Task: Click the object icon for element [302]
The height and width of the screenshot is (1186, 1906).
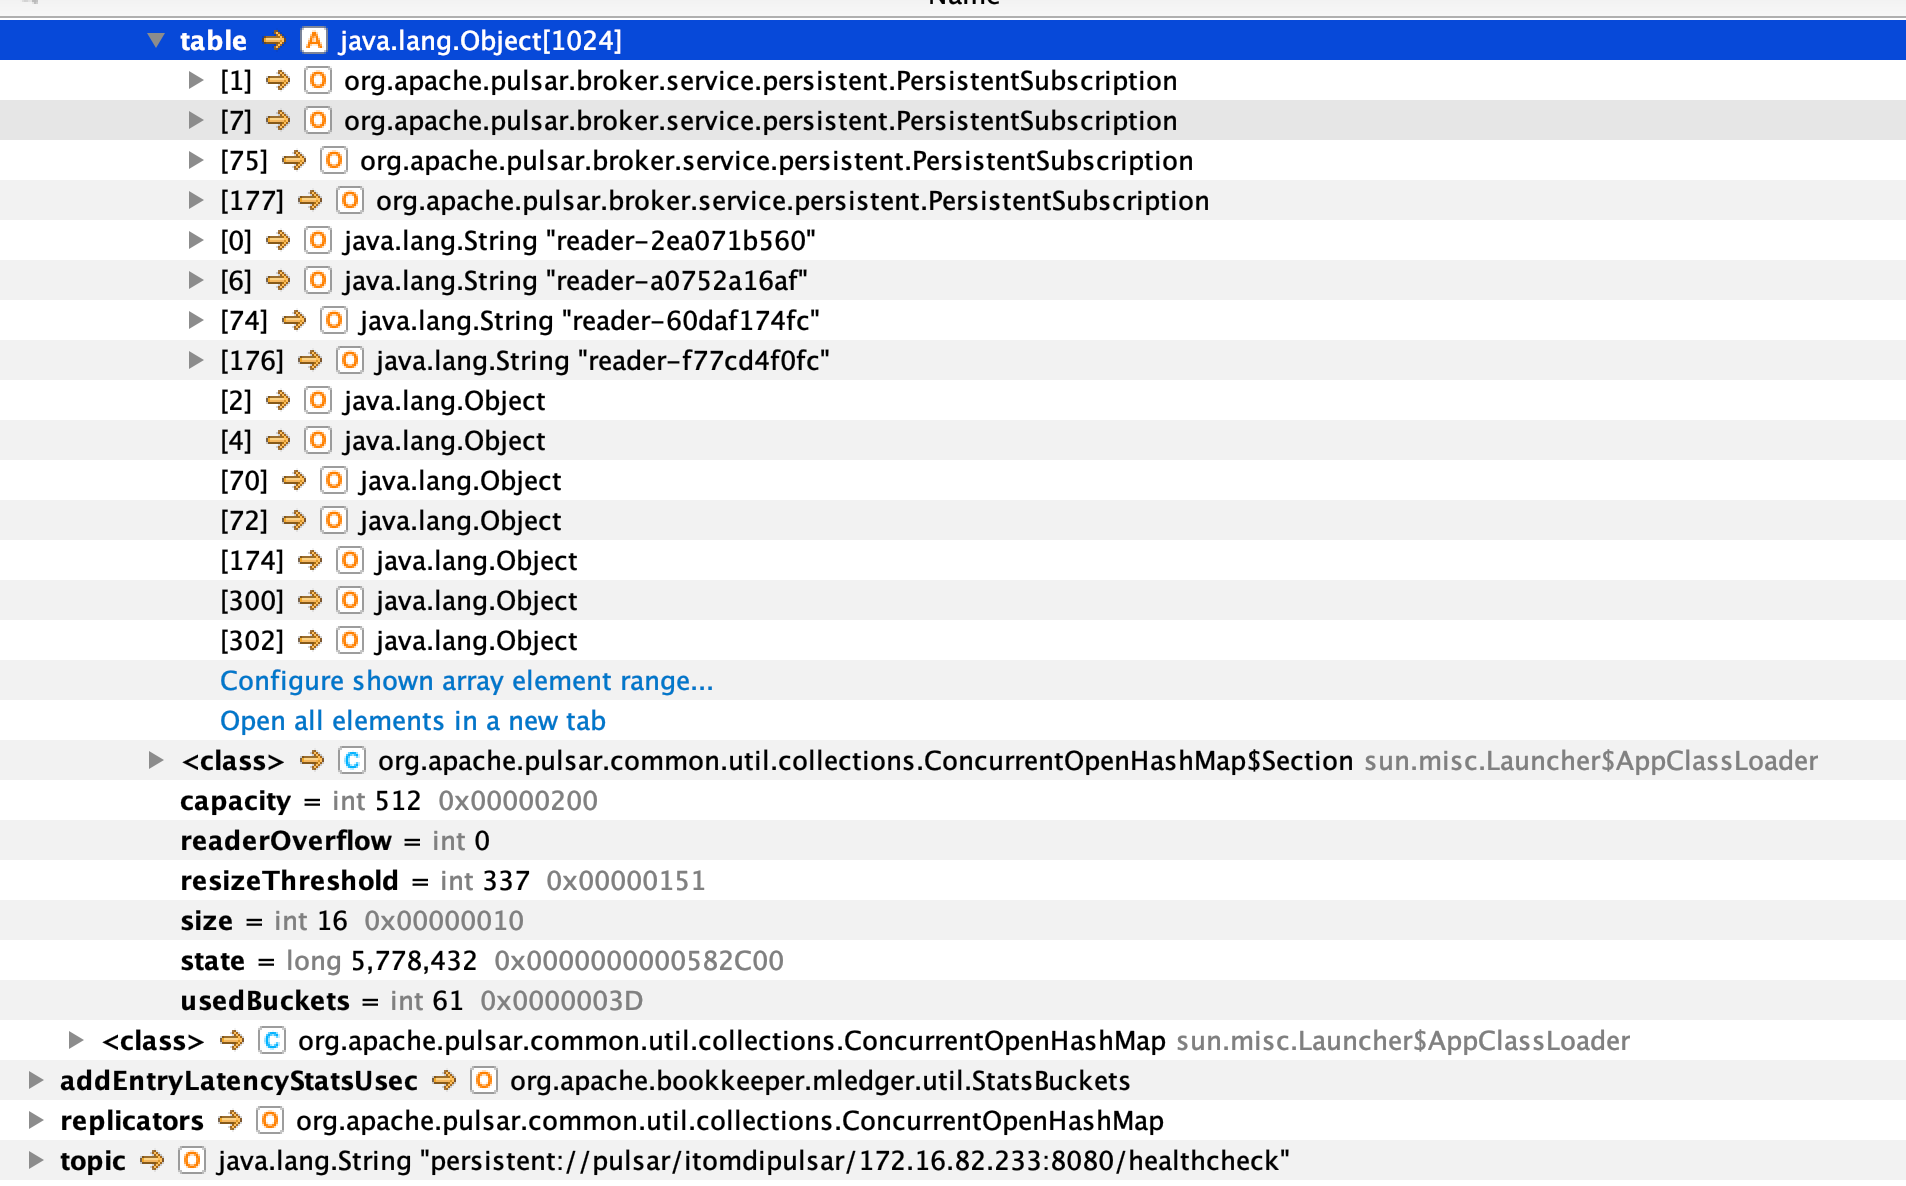Action: pyautogui.click(x=350, y=641)
